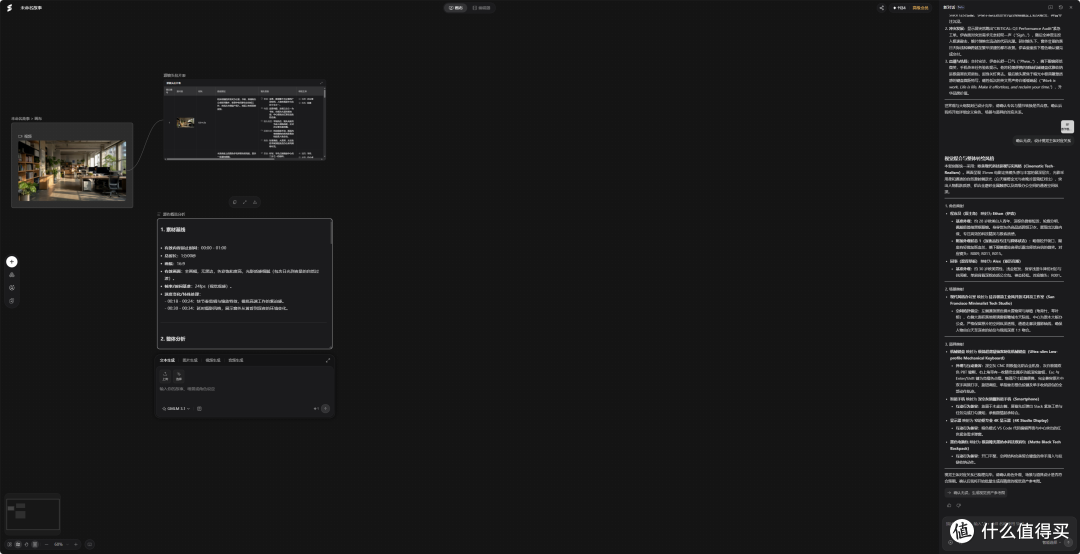Open keyboard shortcuts icon at bottom left
Image resolution: width=1080 pixels, height=554 pixels.
(x=90, y=544)
